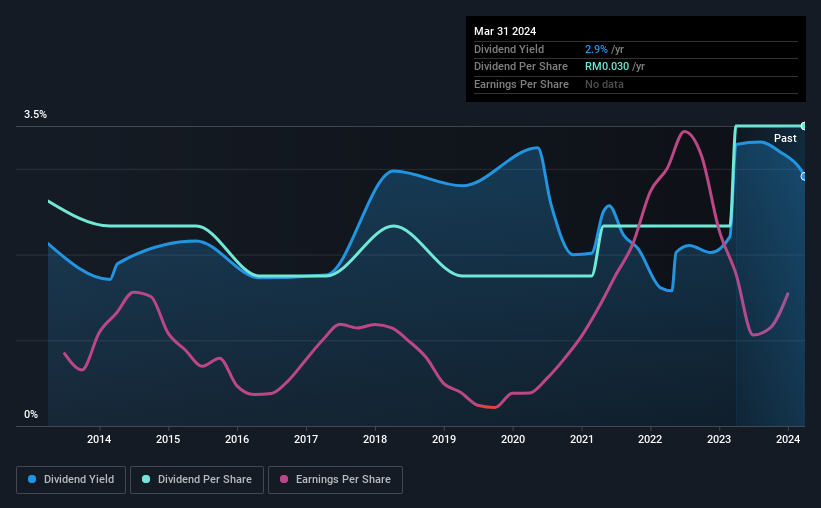This screenshot has width=821, height=508.
Task: Click the RM0.030 dividend per share value
Action: pos(607,67)
